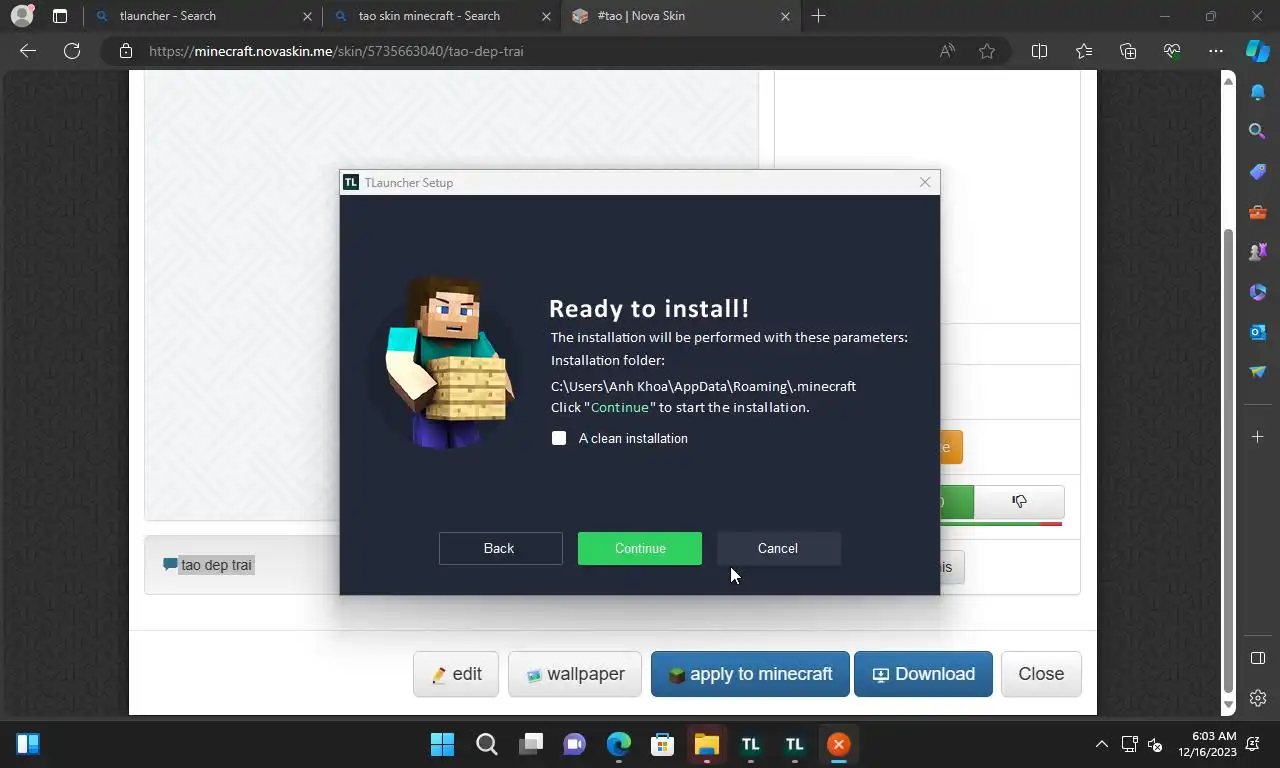Go Back in TLauncher Setup
The height and width of the screenshot is (768, 1280).
click(500, 548)
